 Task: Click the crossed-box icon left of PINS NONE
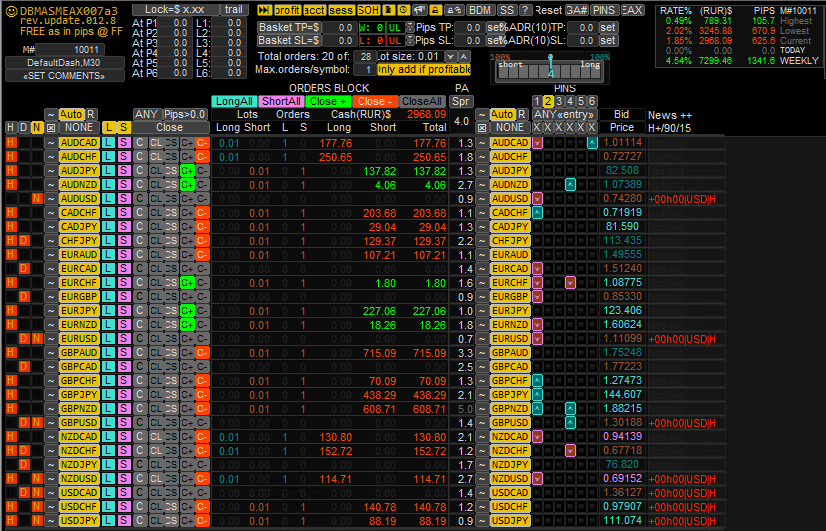(481, 127)
